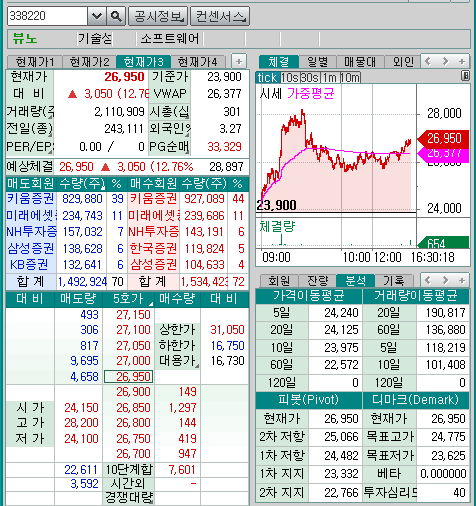Expand the 전일(종) label corner dropdown

50,134
